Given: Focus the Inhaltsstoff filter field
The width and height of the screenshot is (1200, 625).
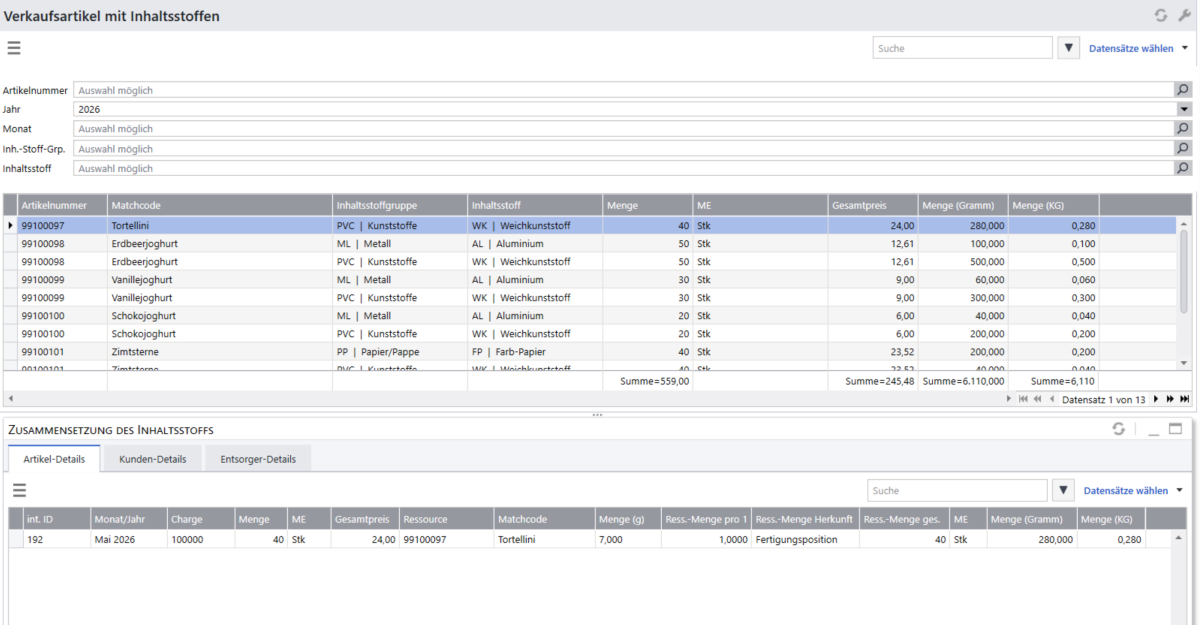Looking at the screenshot, I should [624, 168].
